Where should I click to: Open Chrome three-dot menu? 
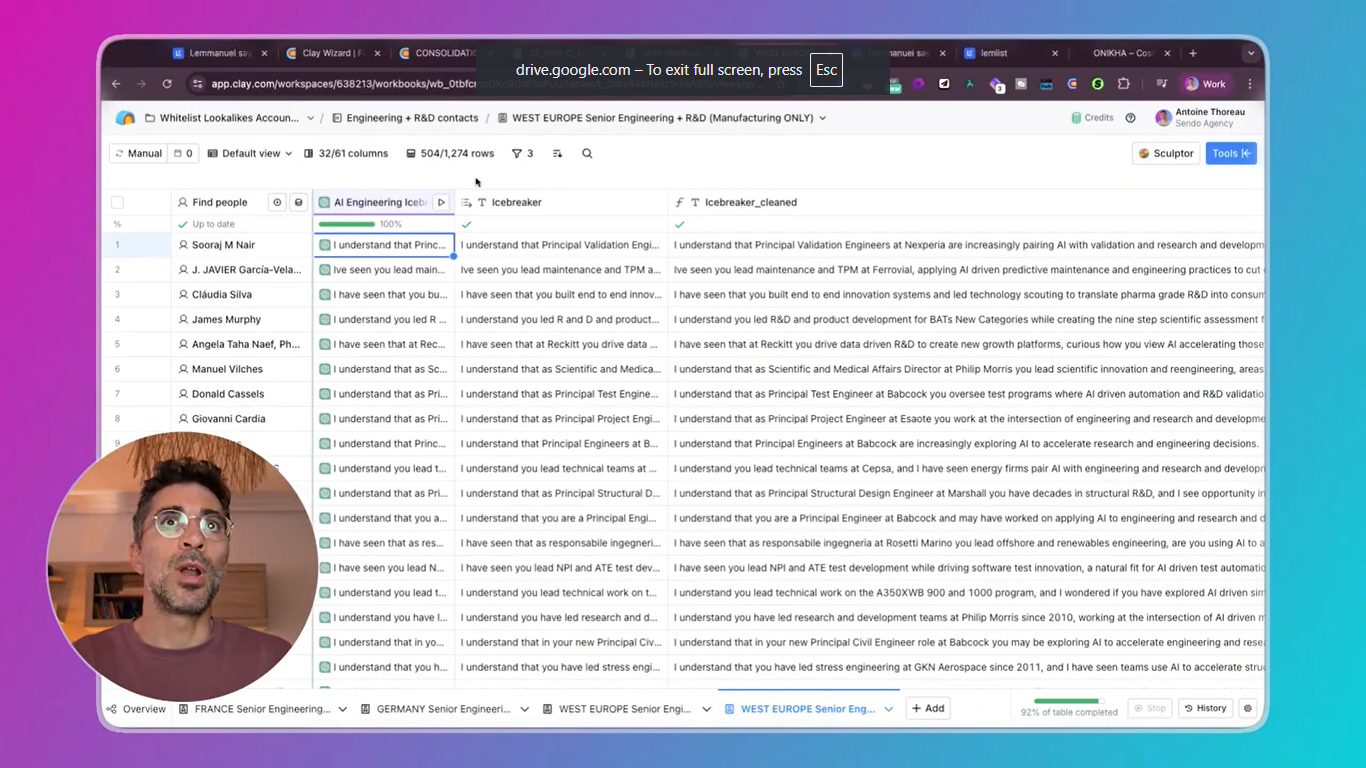pyautogui.click(x=1249, y=84)
